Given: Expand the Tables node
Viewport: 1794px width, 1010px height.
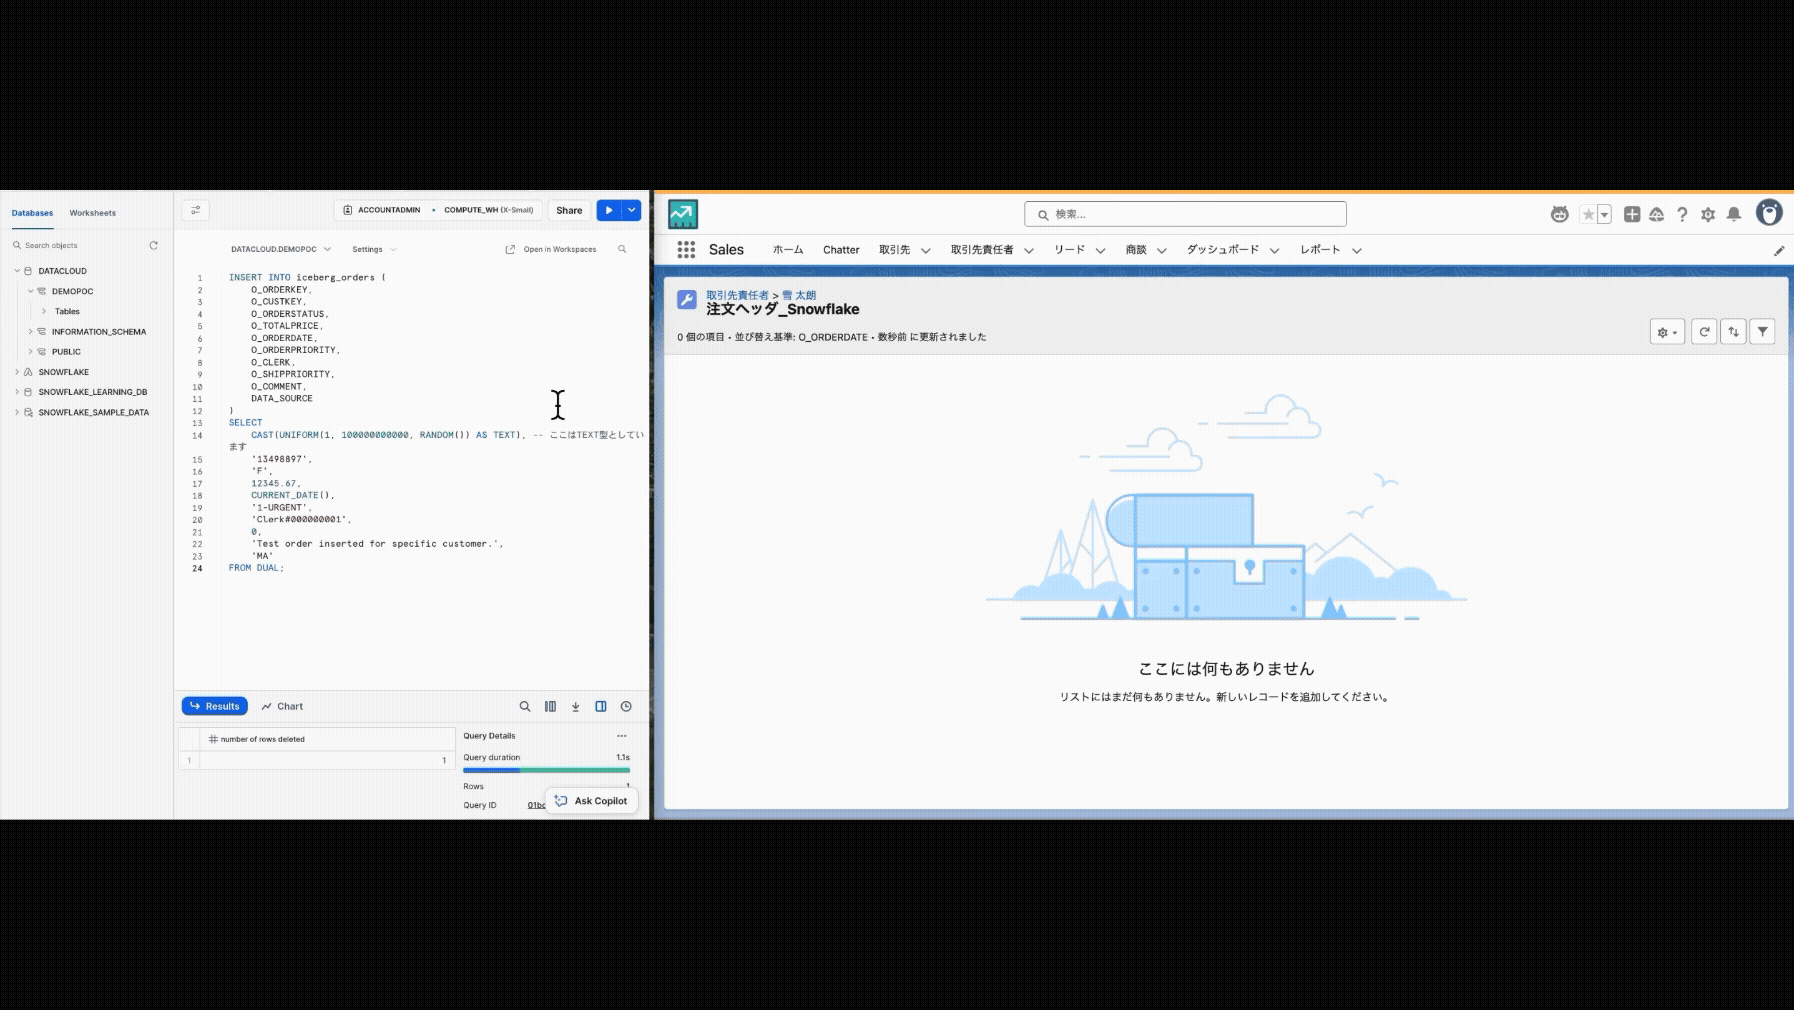Looking at the screenshot, I should coord(44,311).
